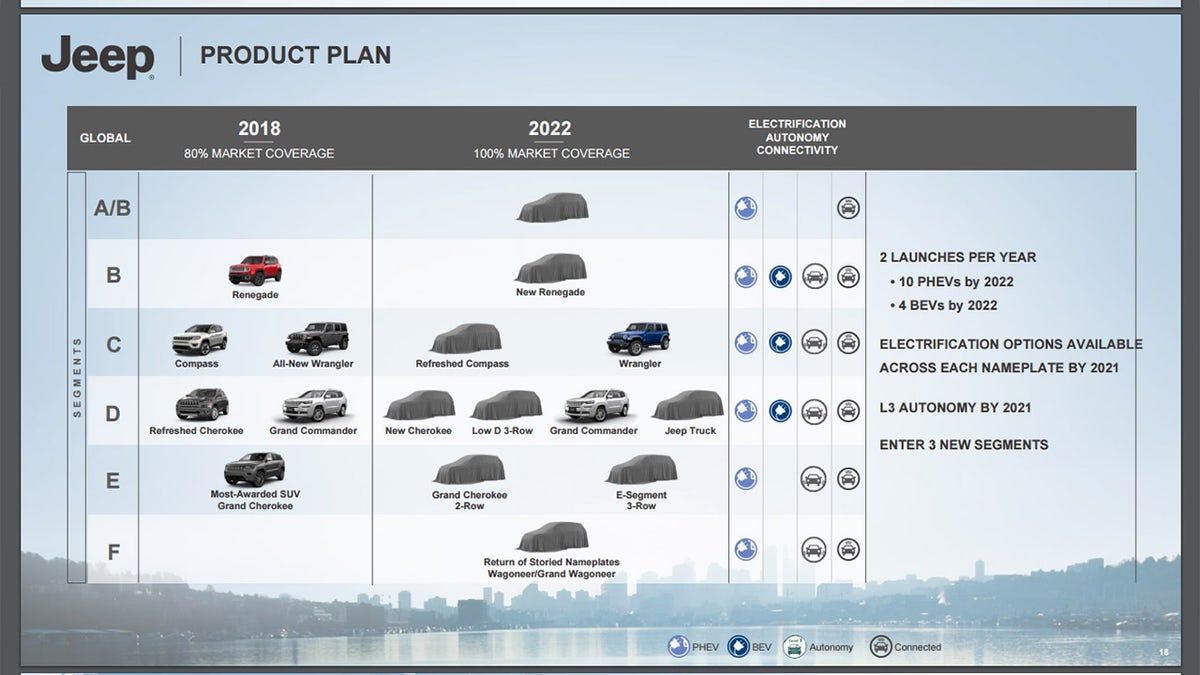The image size is (1200, 675).
Task: Select the PHEV icon in the F segment row
Action: (x=745, y=549)
